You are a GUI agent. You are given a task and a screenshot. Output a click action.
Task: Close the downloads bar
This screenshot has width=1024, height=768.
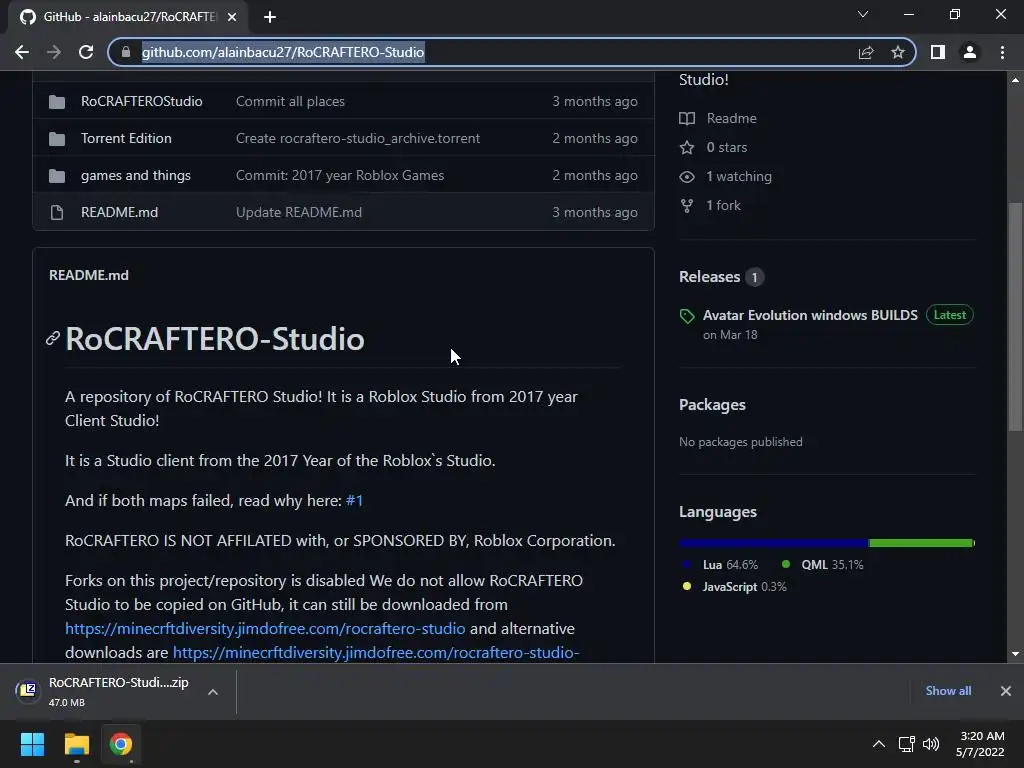(x=1006, y=691)
